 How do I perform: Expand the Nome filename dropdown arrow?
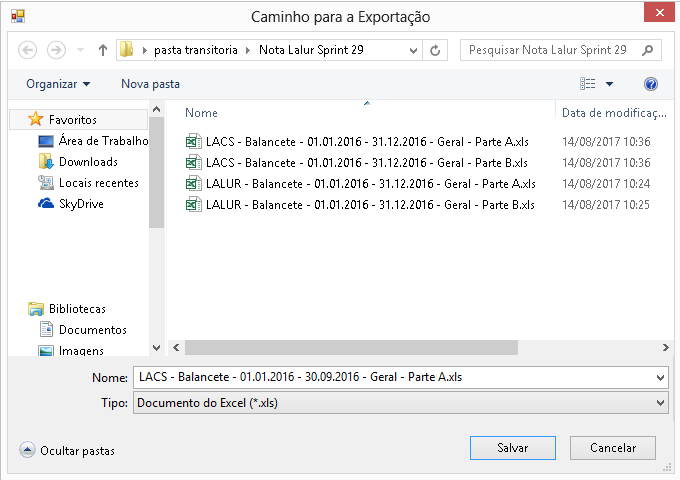[x=659, y=378]
